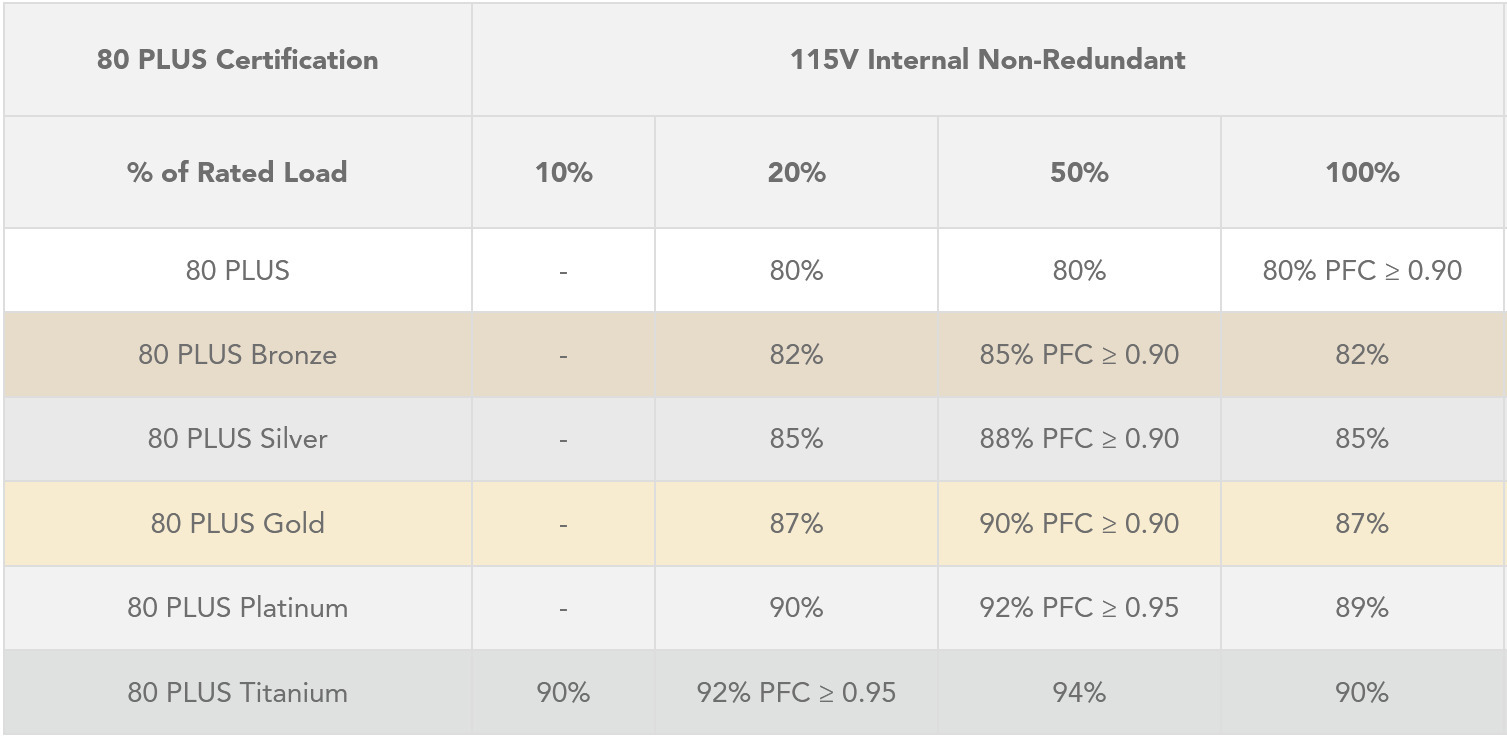Select Bronze 85% PFC ≥ 0.90 cell
Image resolution: width=1507 pixels, height=736 pixels.
click(1079, 355)
